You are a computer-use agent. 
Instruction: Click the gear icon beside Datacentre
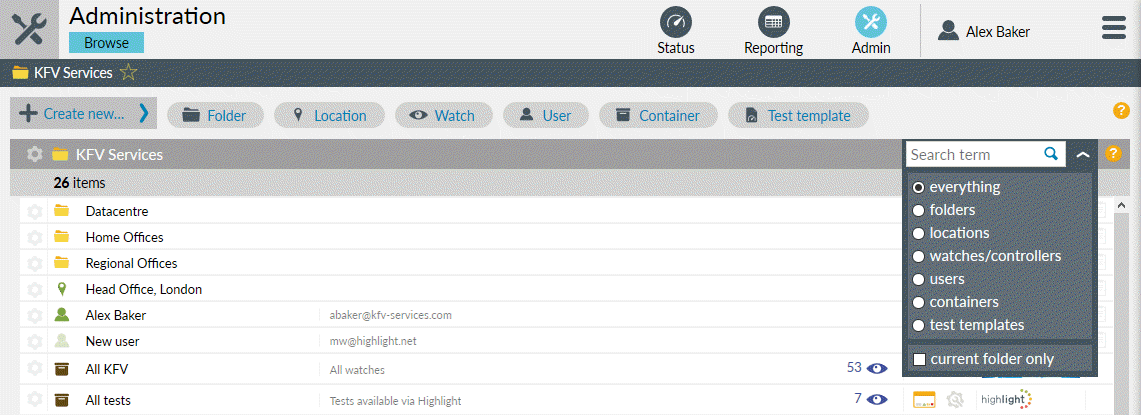(x=35, y=211)
